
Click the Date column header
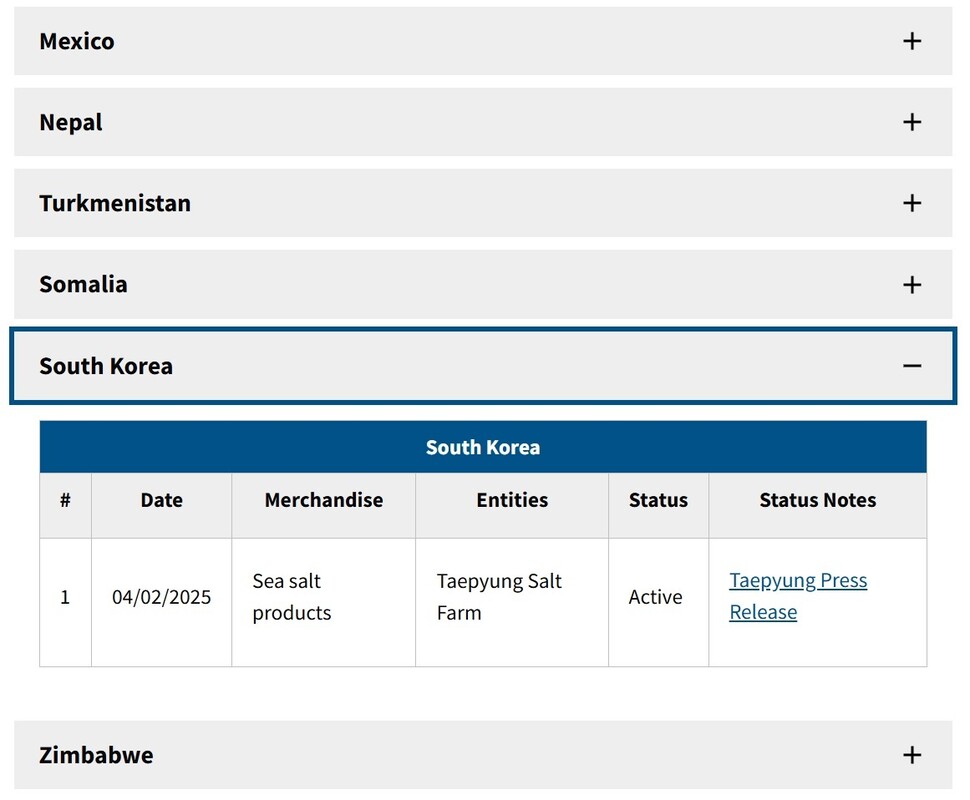(x=161, y=500)
